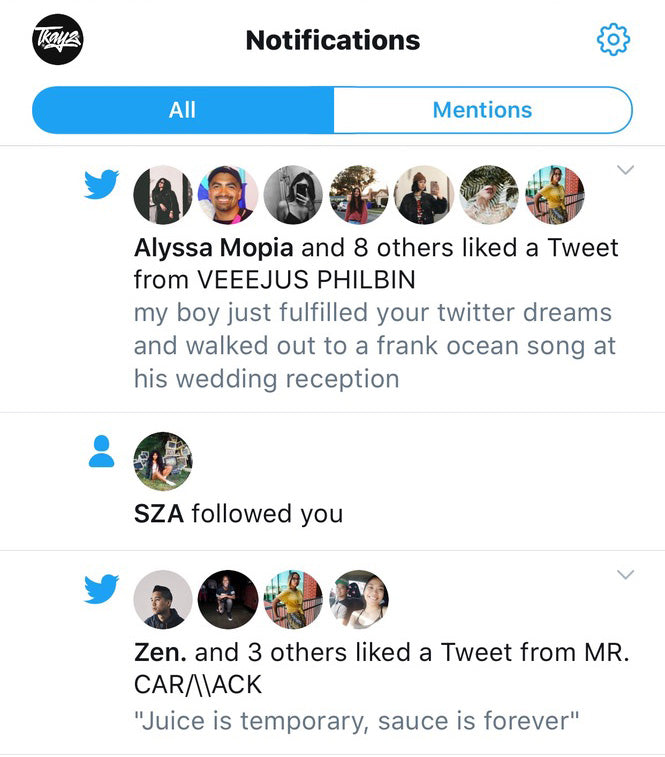Open the "Juice is temporary" tweet text
This screenshot has height=757, width=665.
tap(357, 720)
